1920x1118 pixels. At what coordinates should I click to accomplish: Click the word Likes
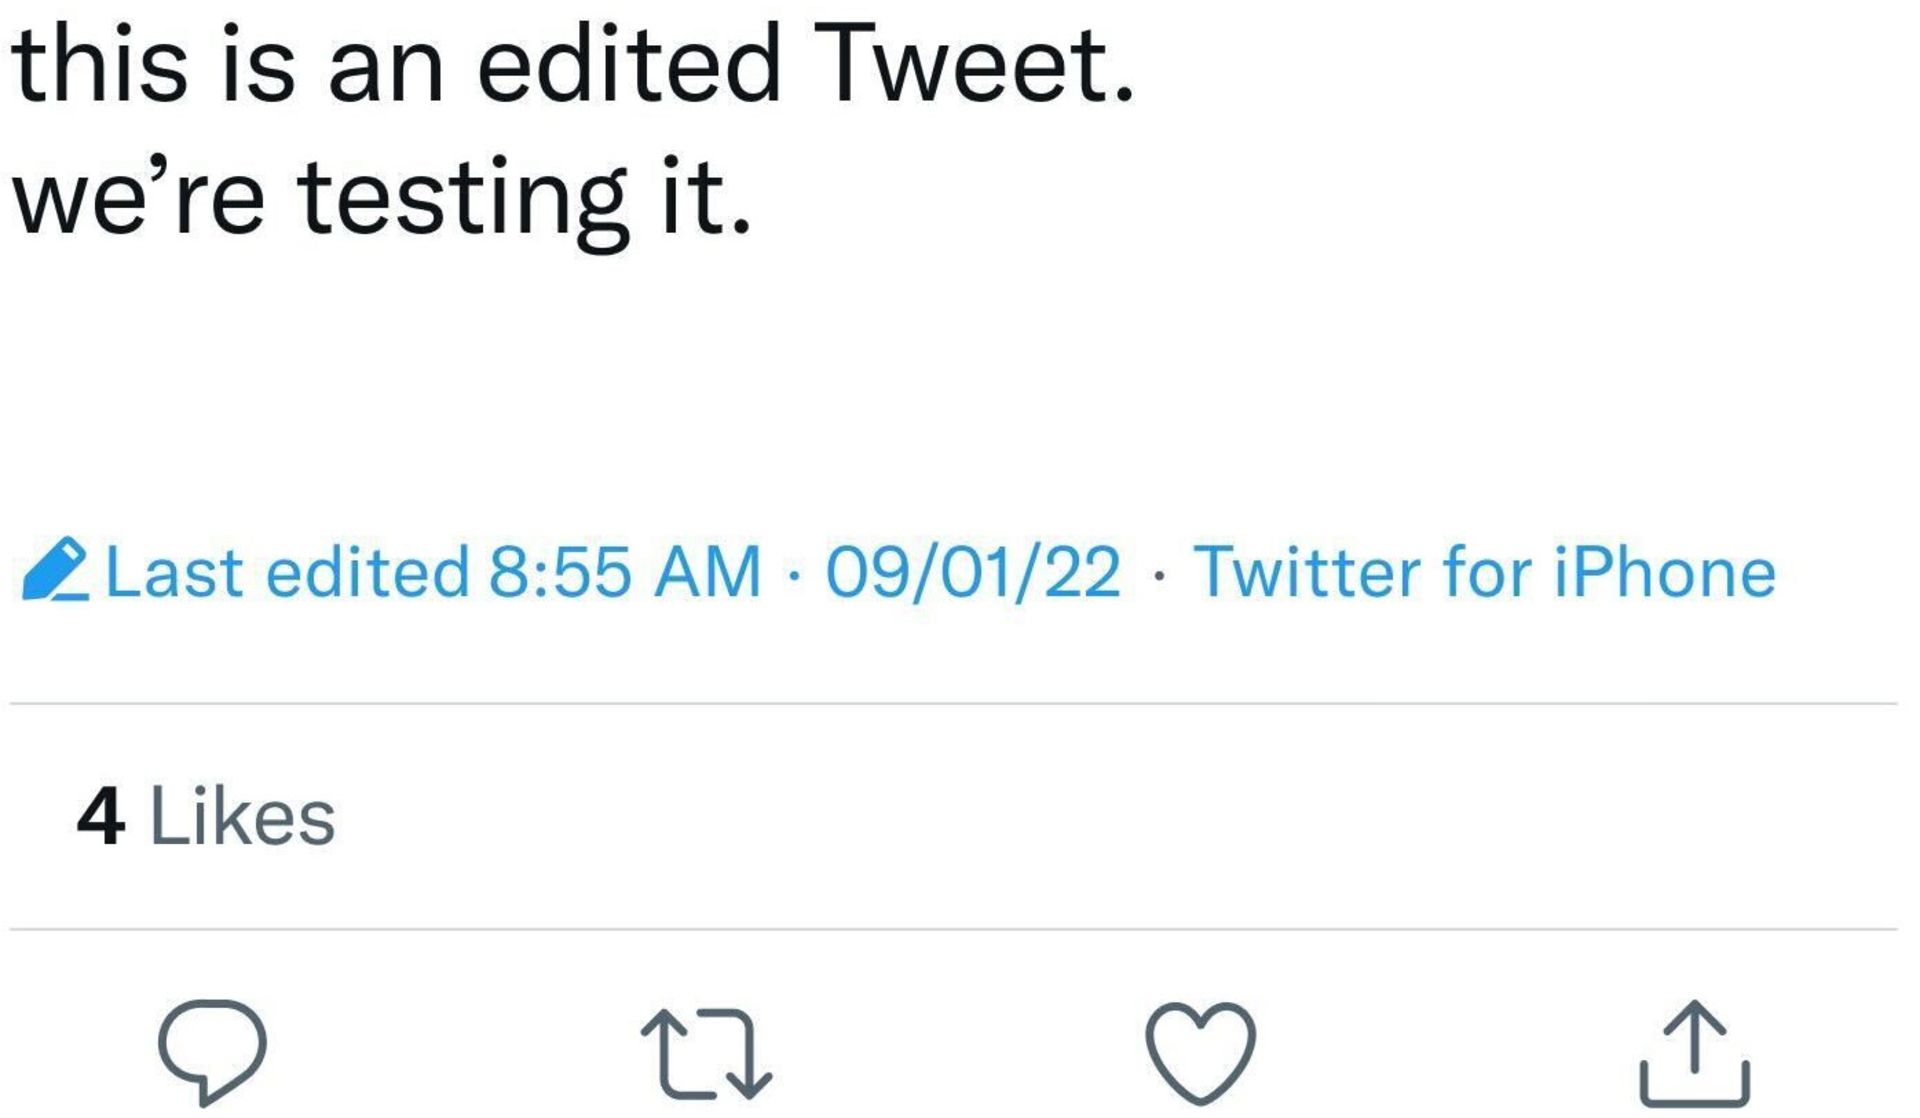tap(242, 817)
